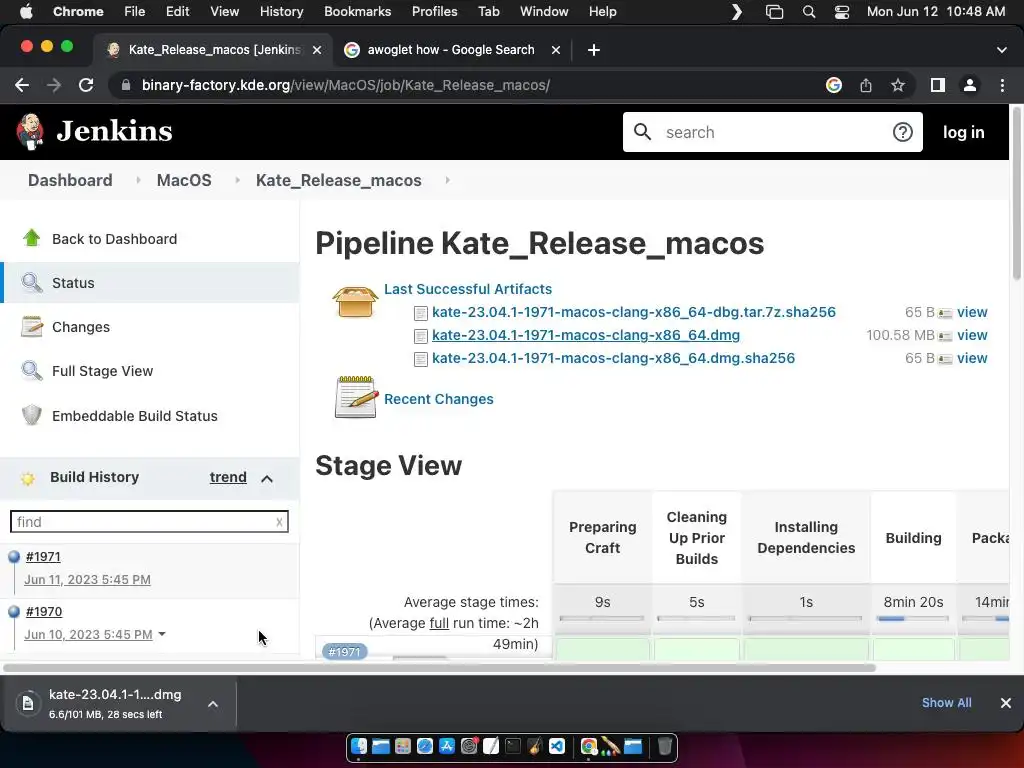Click the vertical page scrollbar thumb
This screenshot has width=1024, height=768.
click(x=1017, y=193)
